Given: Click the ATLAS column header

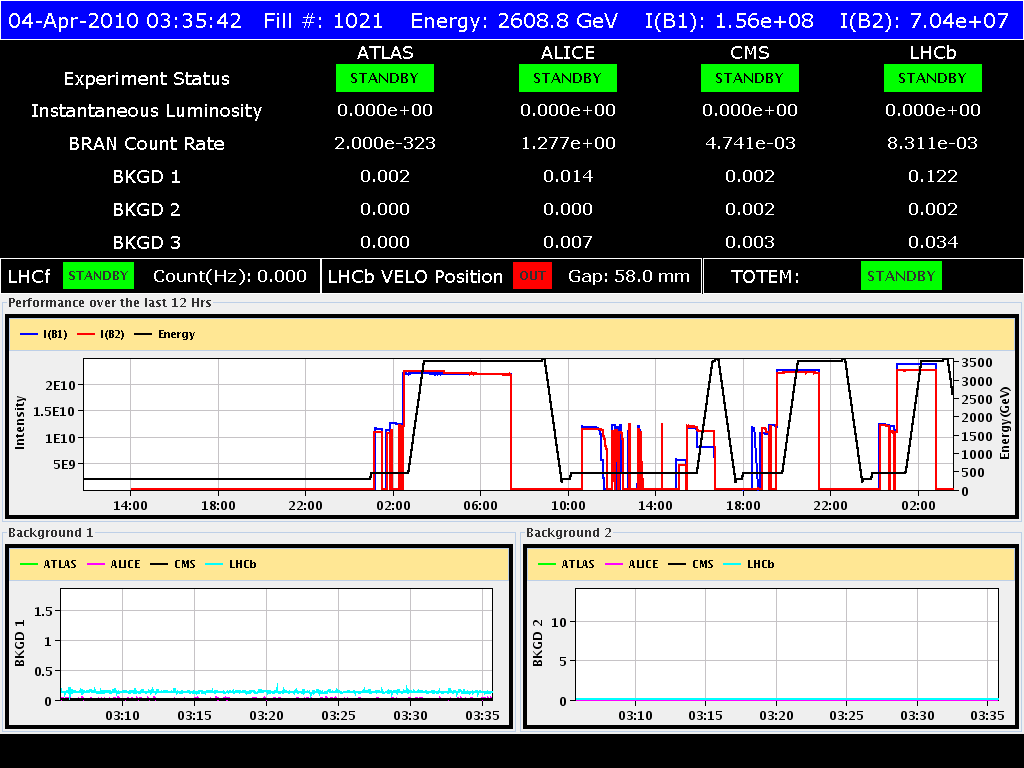Looking at the screenshot, I should pos(385,53).
